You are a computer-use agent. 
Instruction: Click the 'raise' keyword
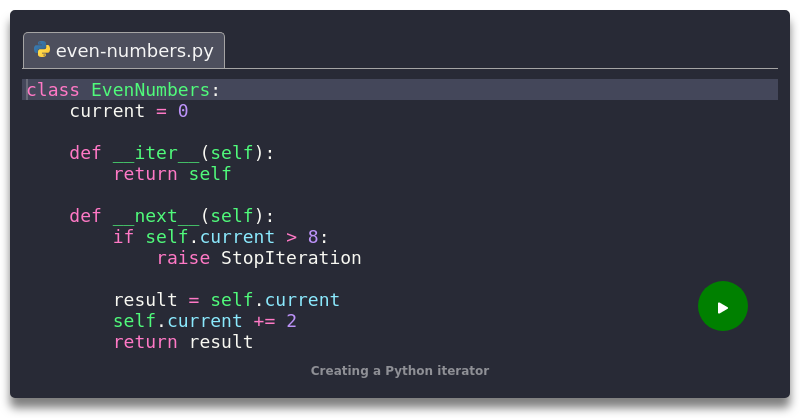coord(183,258)
